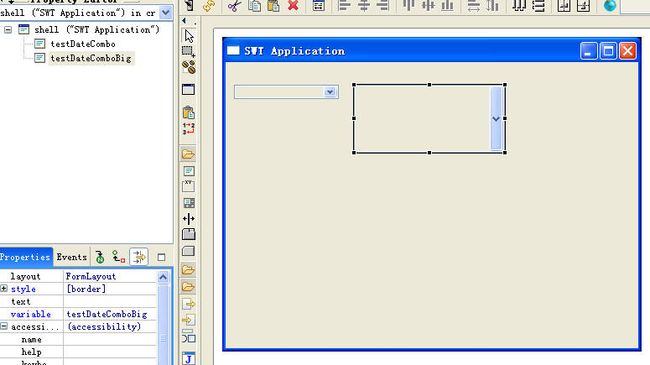
Task: Select the rounded CTabFolder icon in palette
Action: point(189,251)
